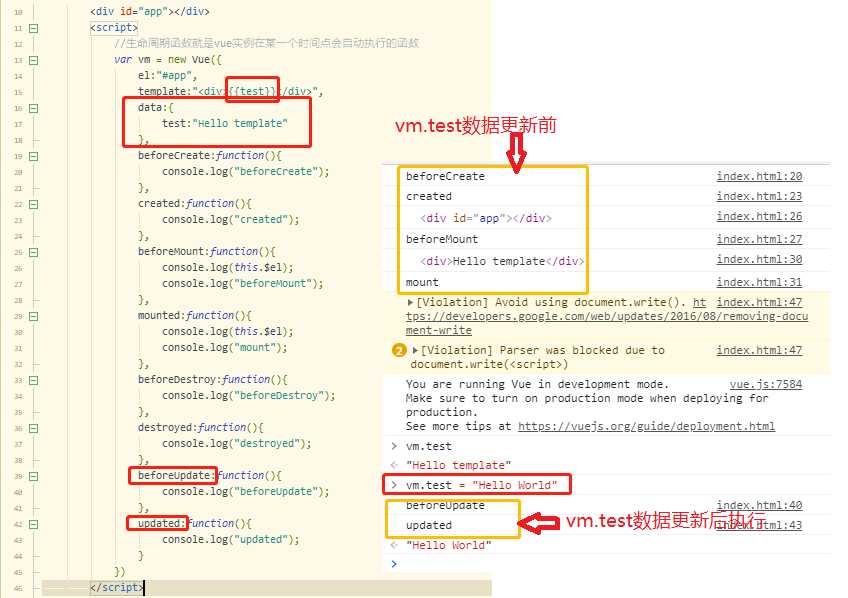
Task: Open the vue.js:7584 source link
Action: [x=766, y=384]
